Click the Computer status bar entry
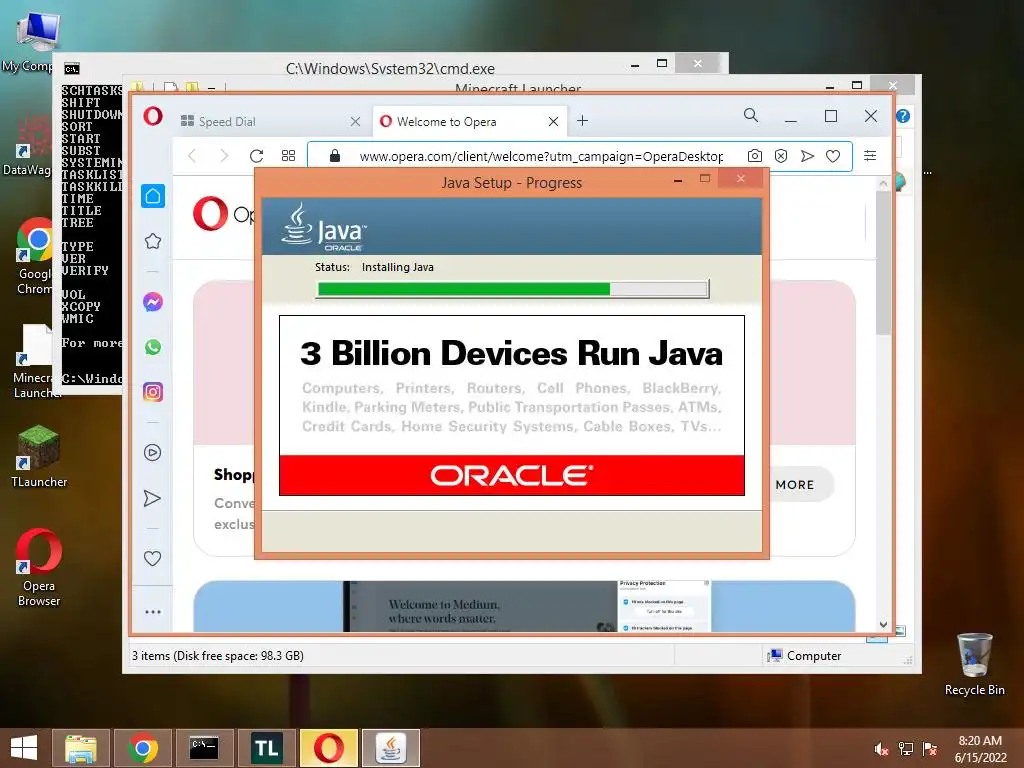Viewport: 1024px width, 768px height. pos(805,656)
